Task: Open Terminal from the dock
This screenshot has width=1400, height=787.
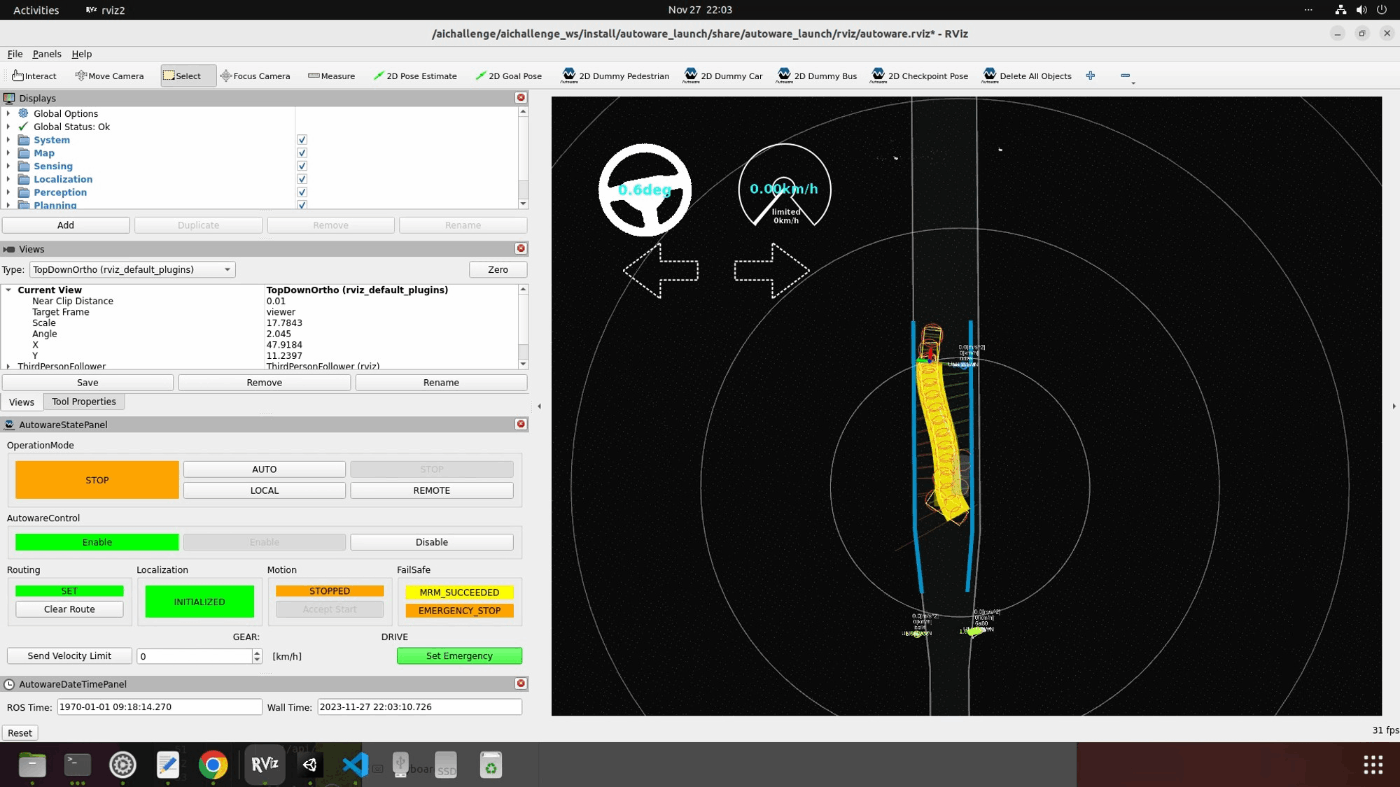Action: click(77, 765)
